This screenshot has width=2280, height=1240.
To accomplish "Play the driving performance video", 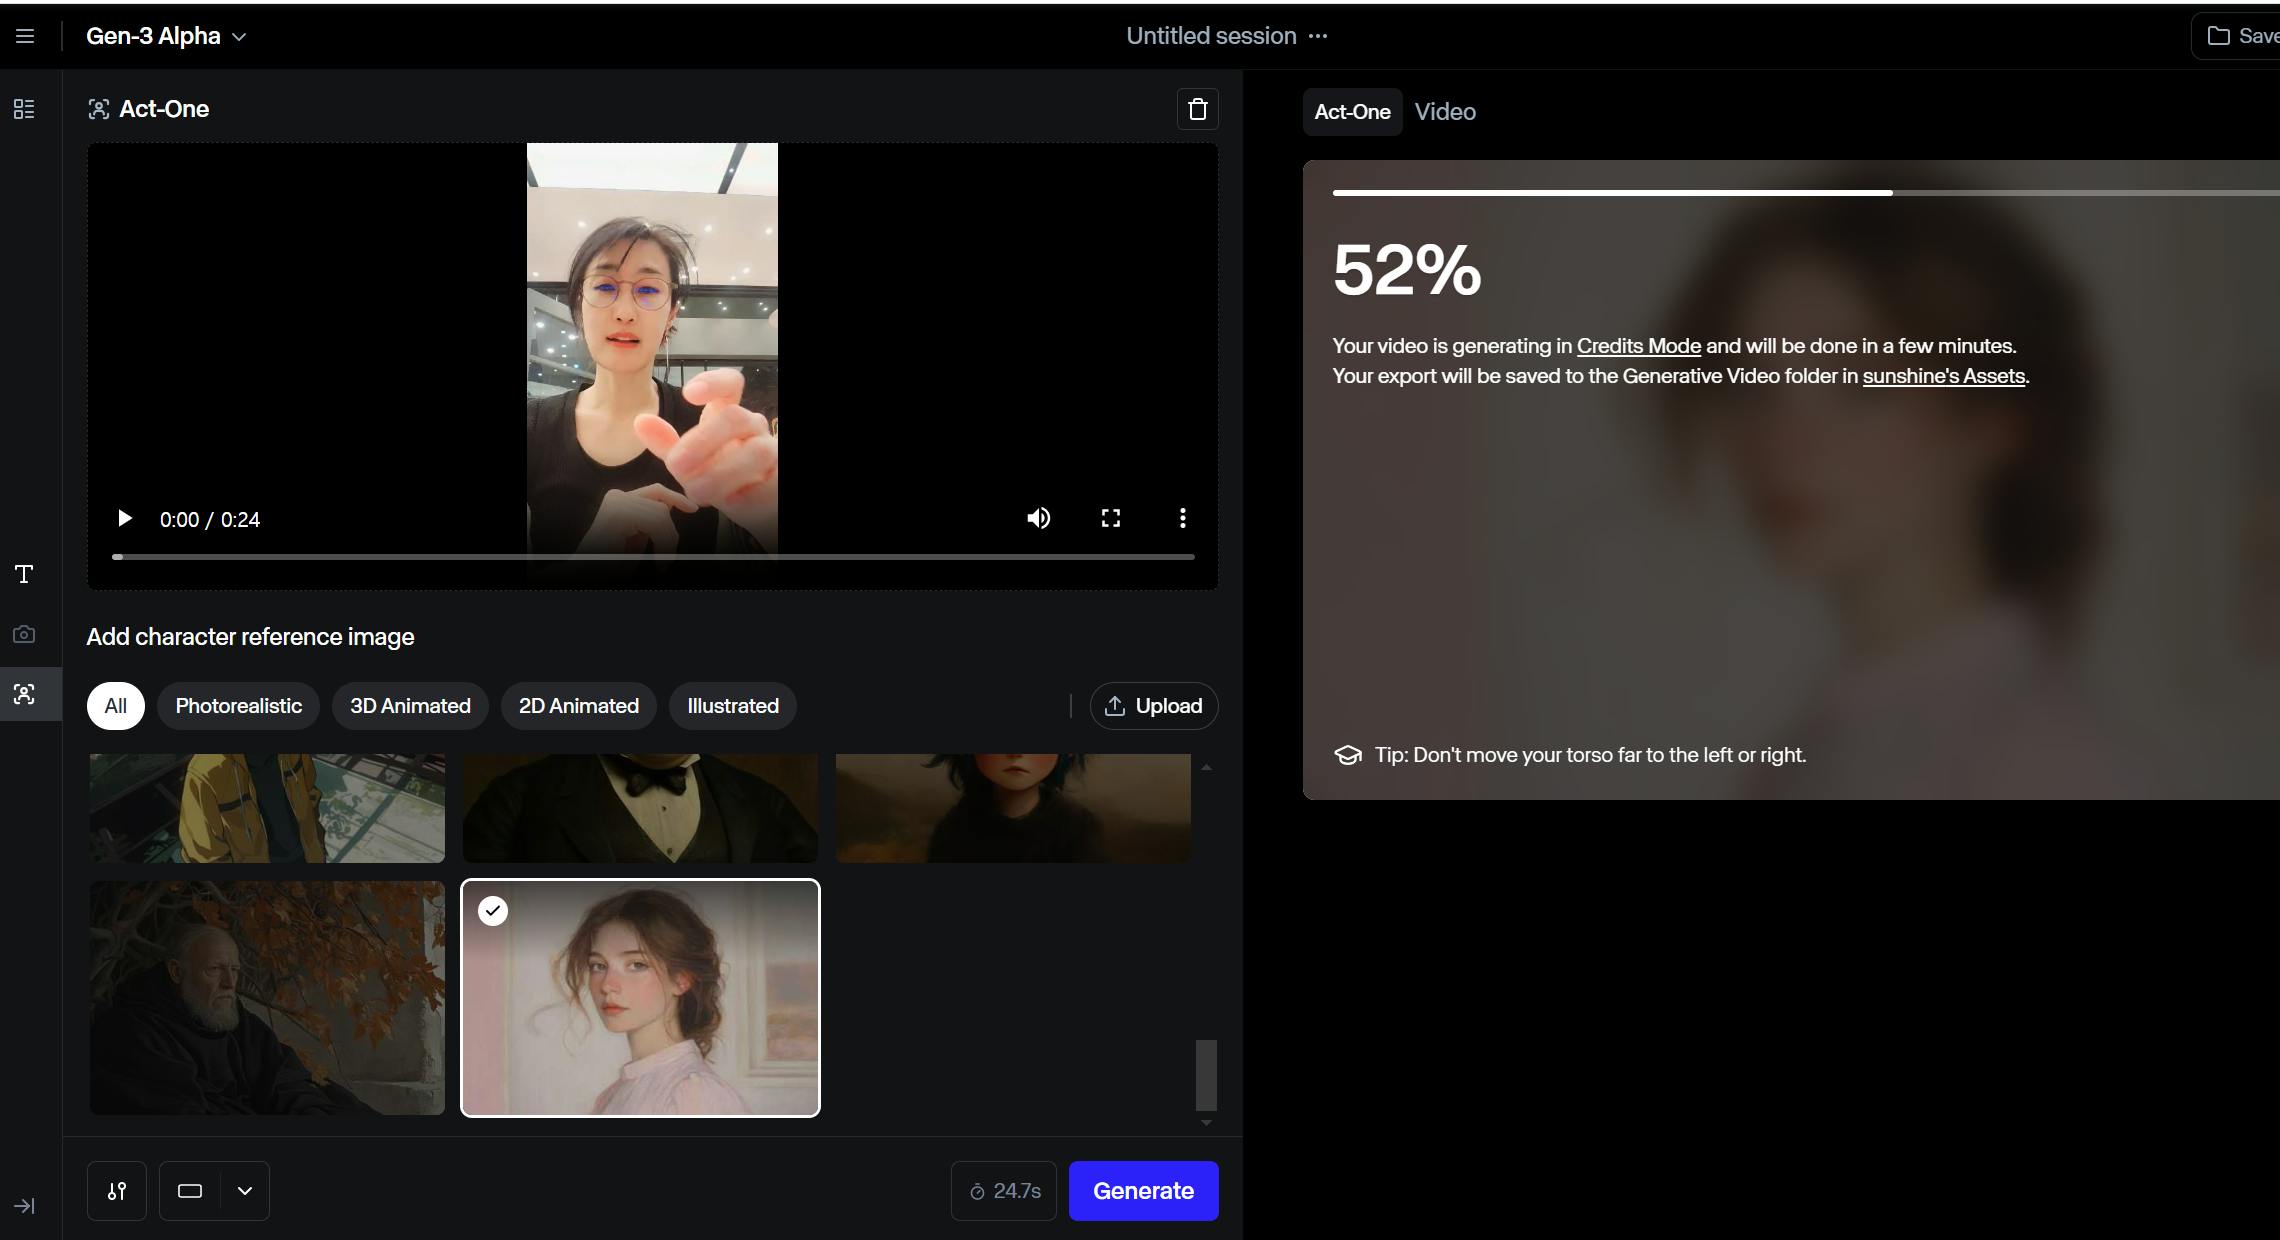I will (124, 518).
